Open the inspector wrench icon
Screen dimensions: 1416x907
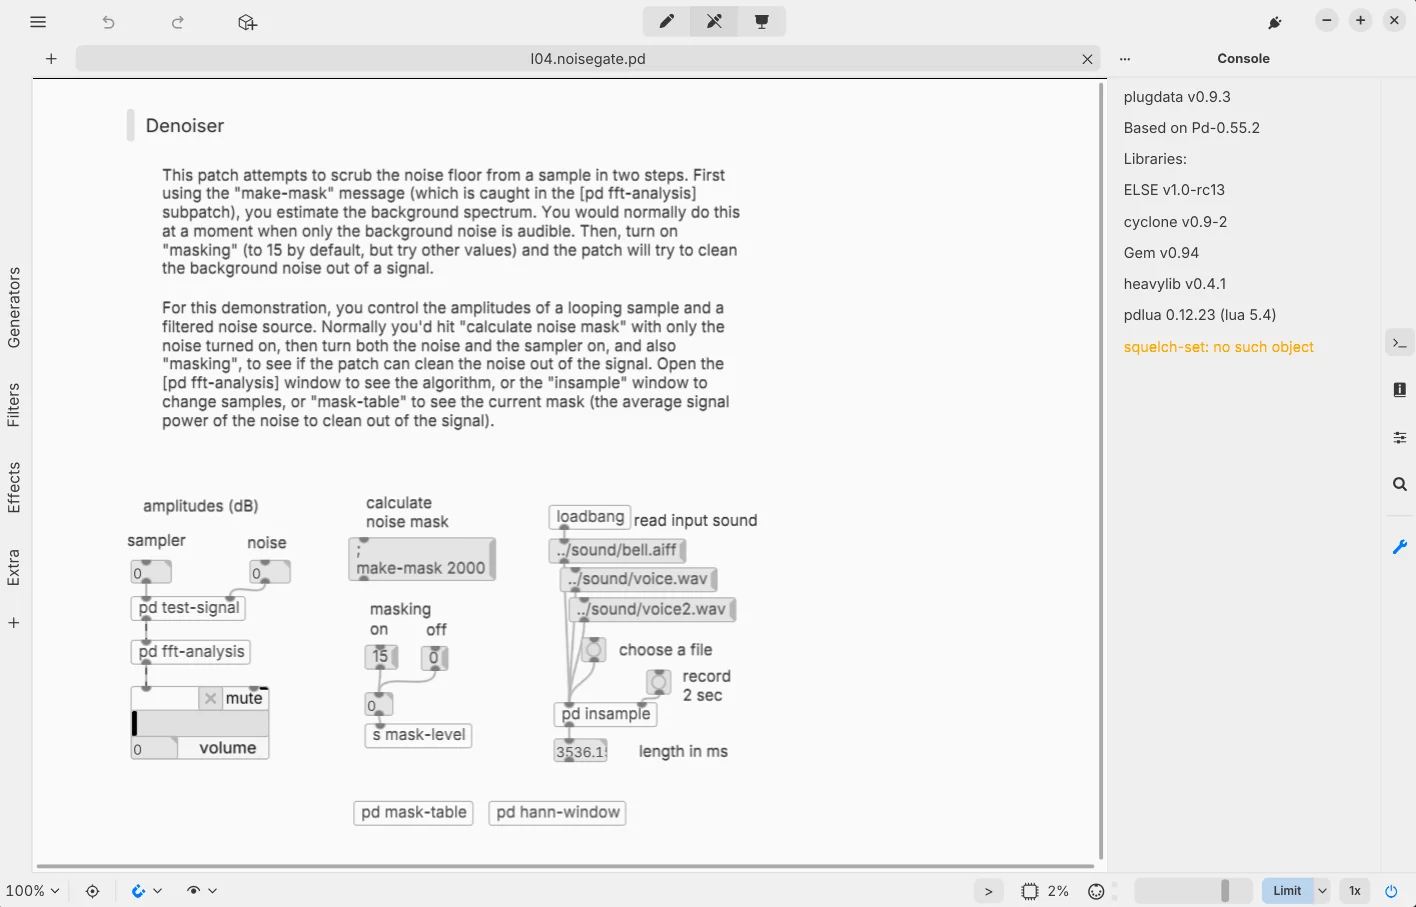coord(1400,547)
